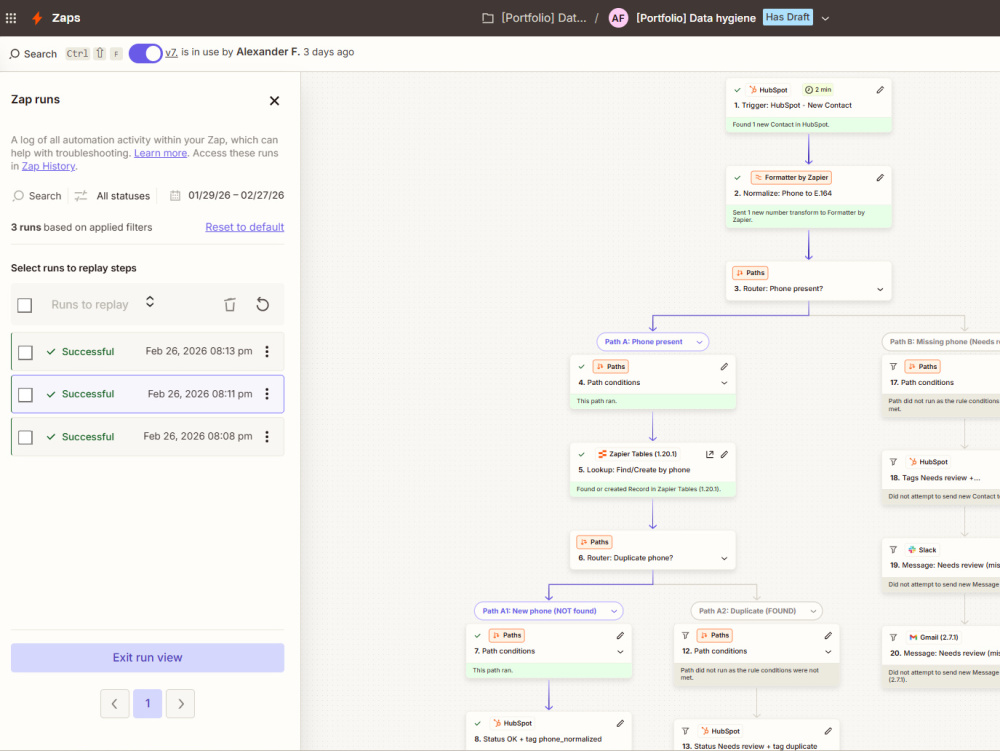1000x751 pixels.
Task: Close the Zap runs panel
Action: point(274,101)
